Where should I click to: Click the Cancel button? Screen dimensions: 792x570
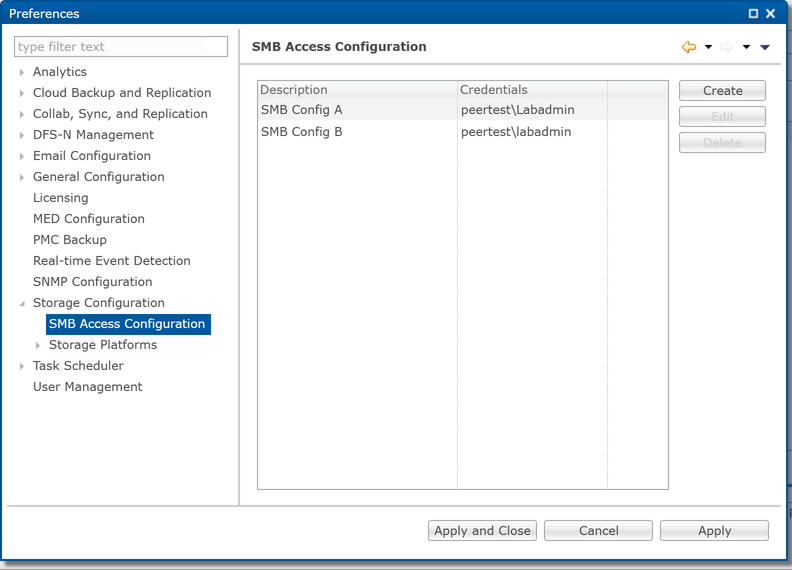(599, 531)
